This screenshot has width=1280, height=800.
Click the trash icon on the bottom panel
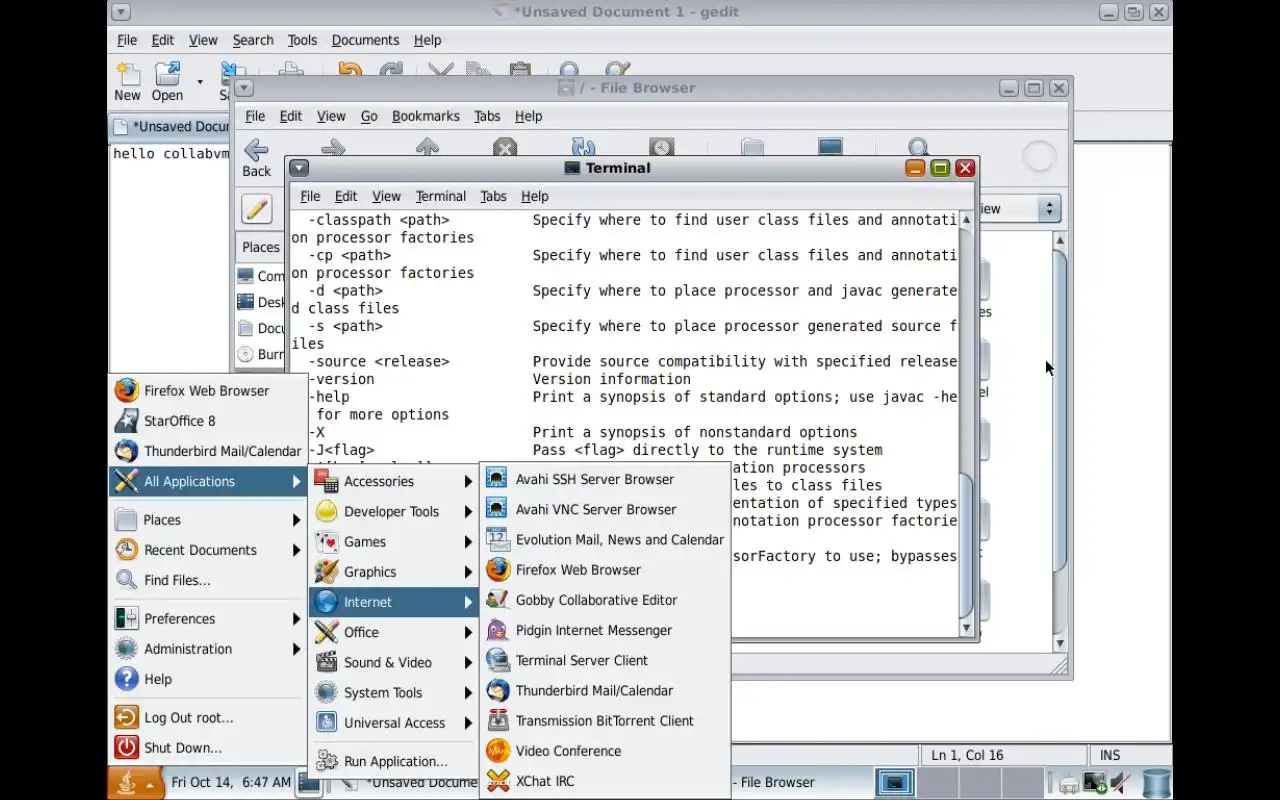(1156, 783)
